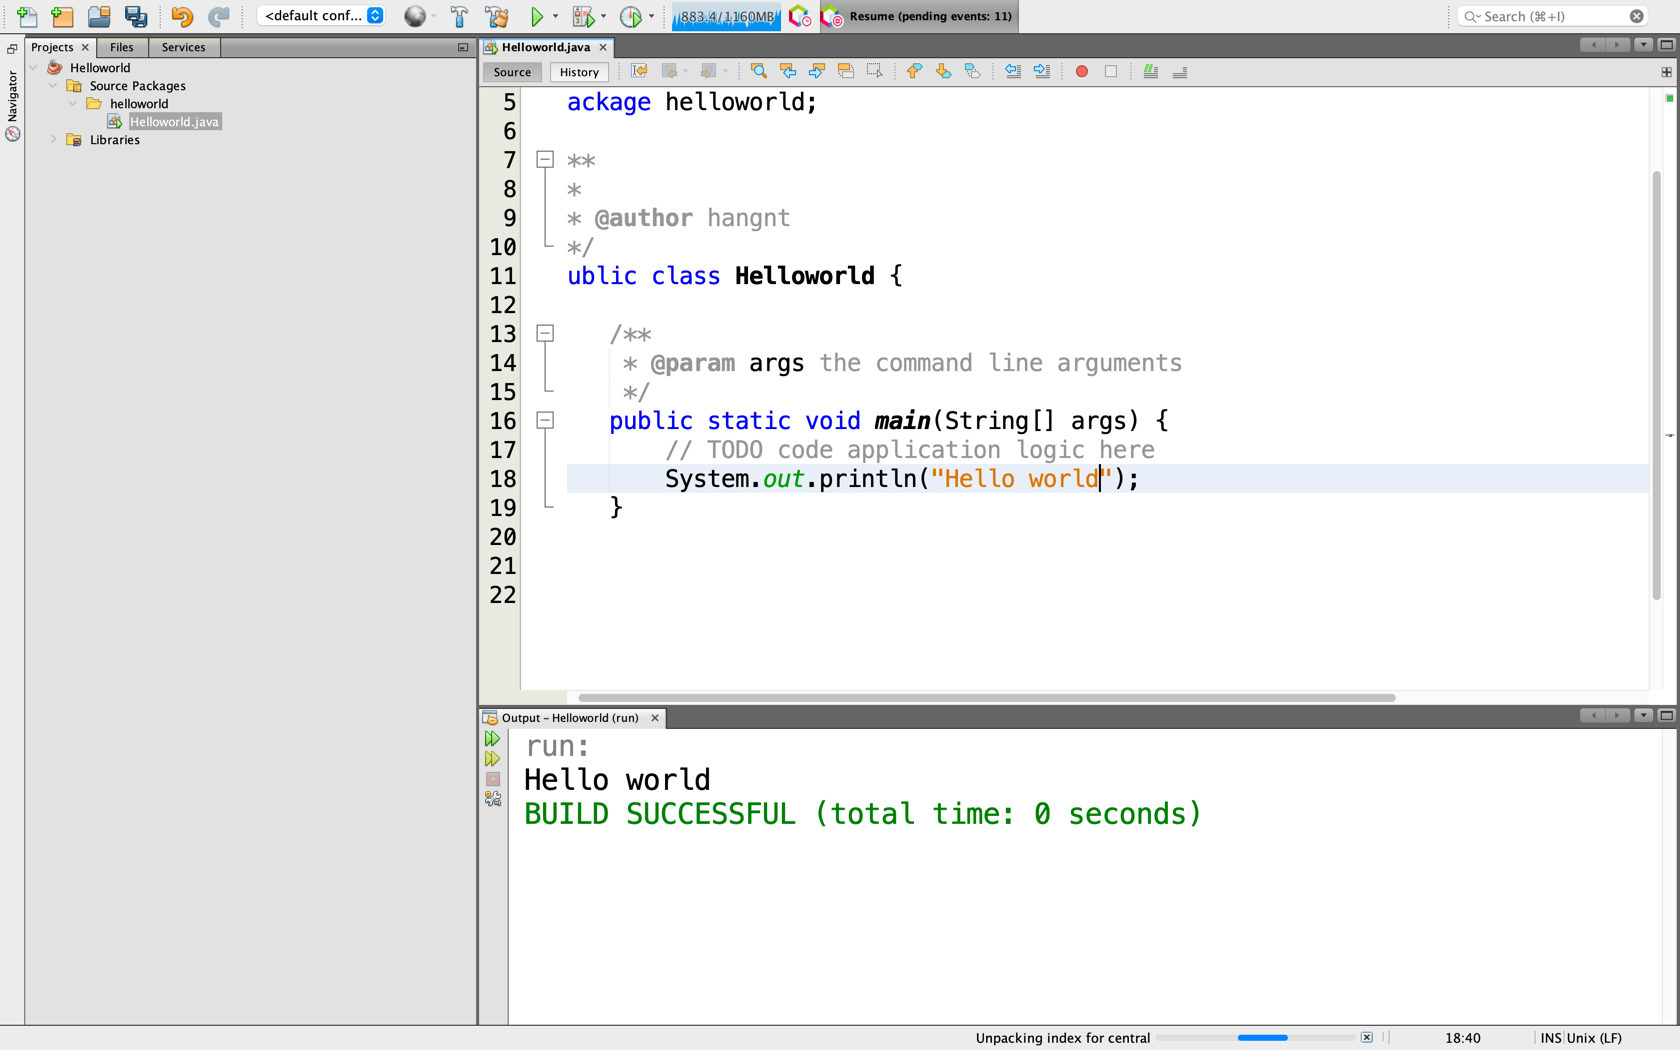This screenshot has width=1680, height=1050.
Task: Click the Open Project icon
Action: click(99, 16)
